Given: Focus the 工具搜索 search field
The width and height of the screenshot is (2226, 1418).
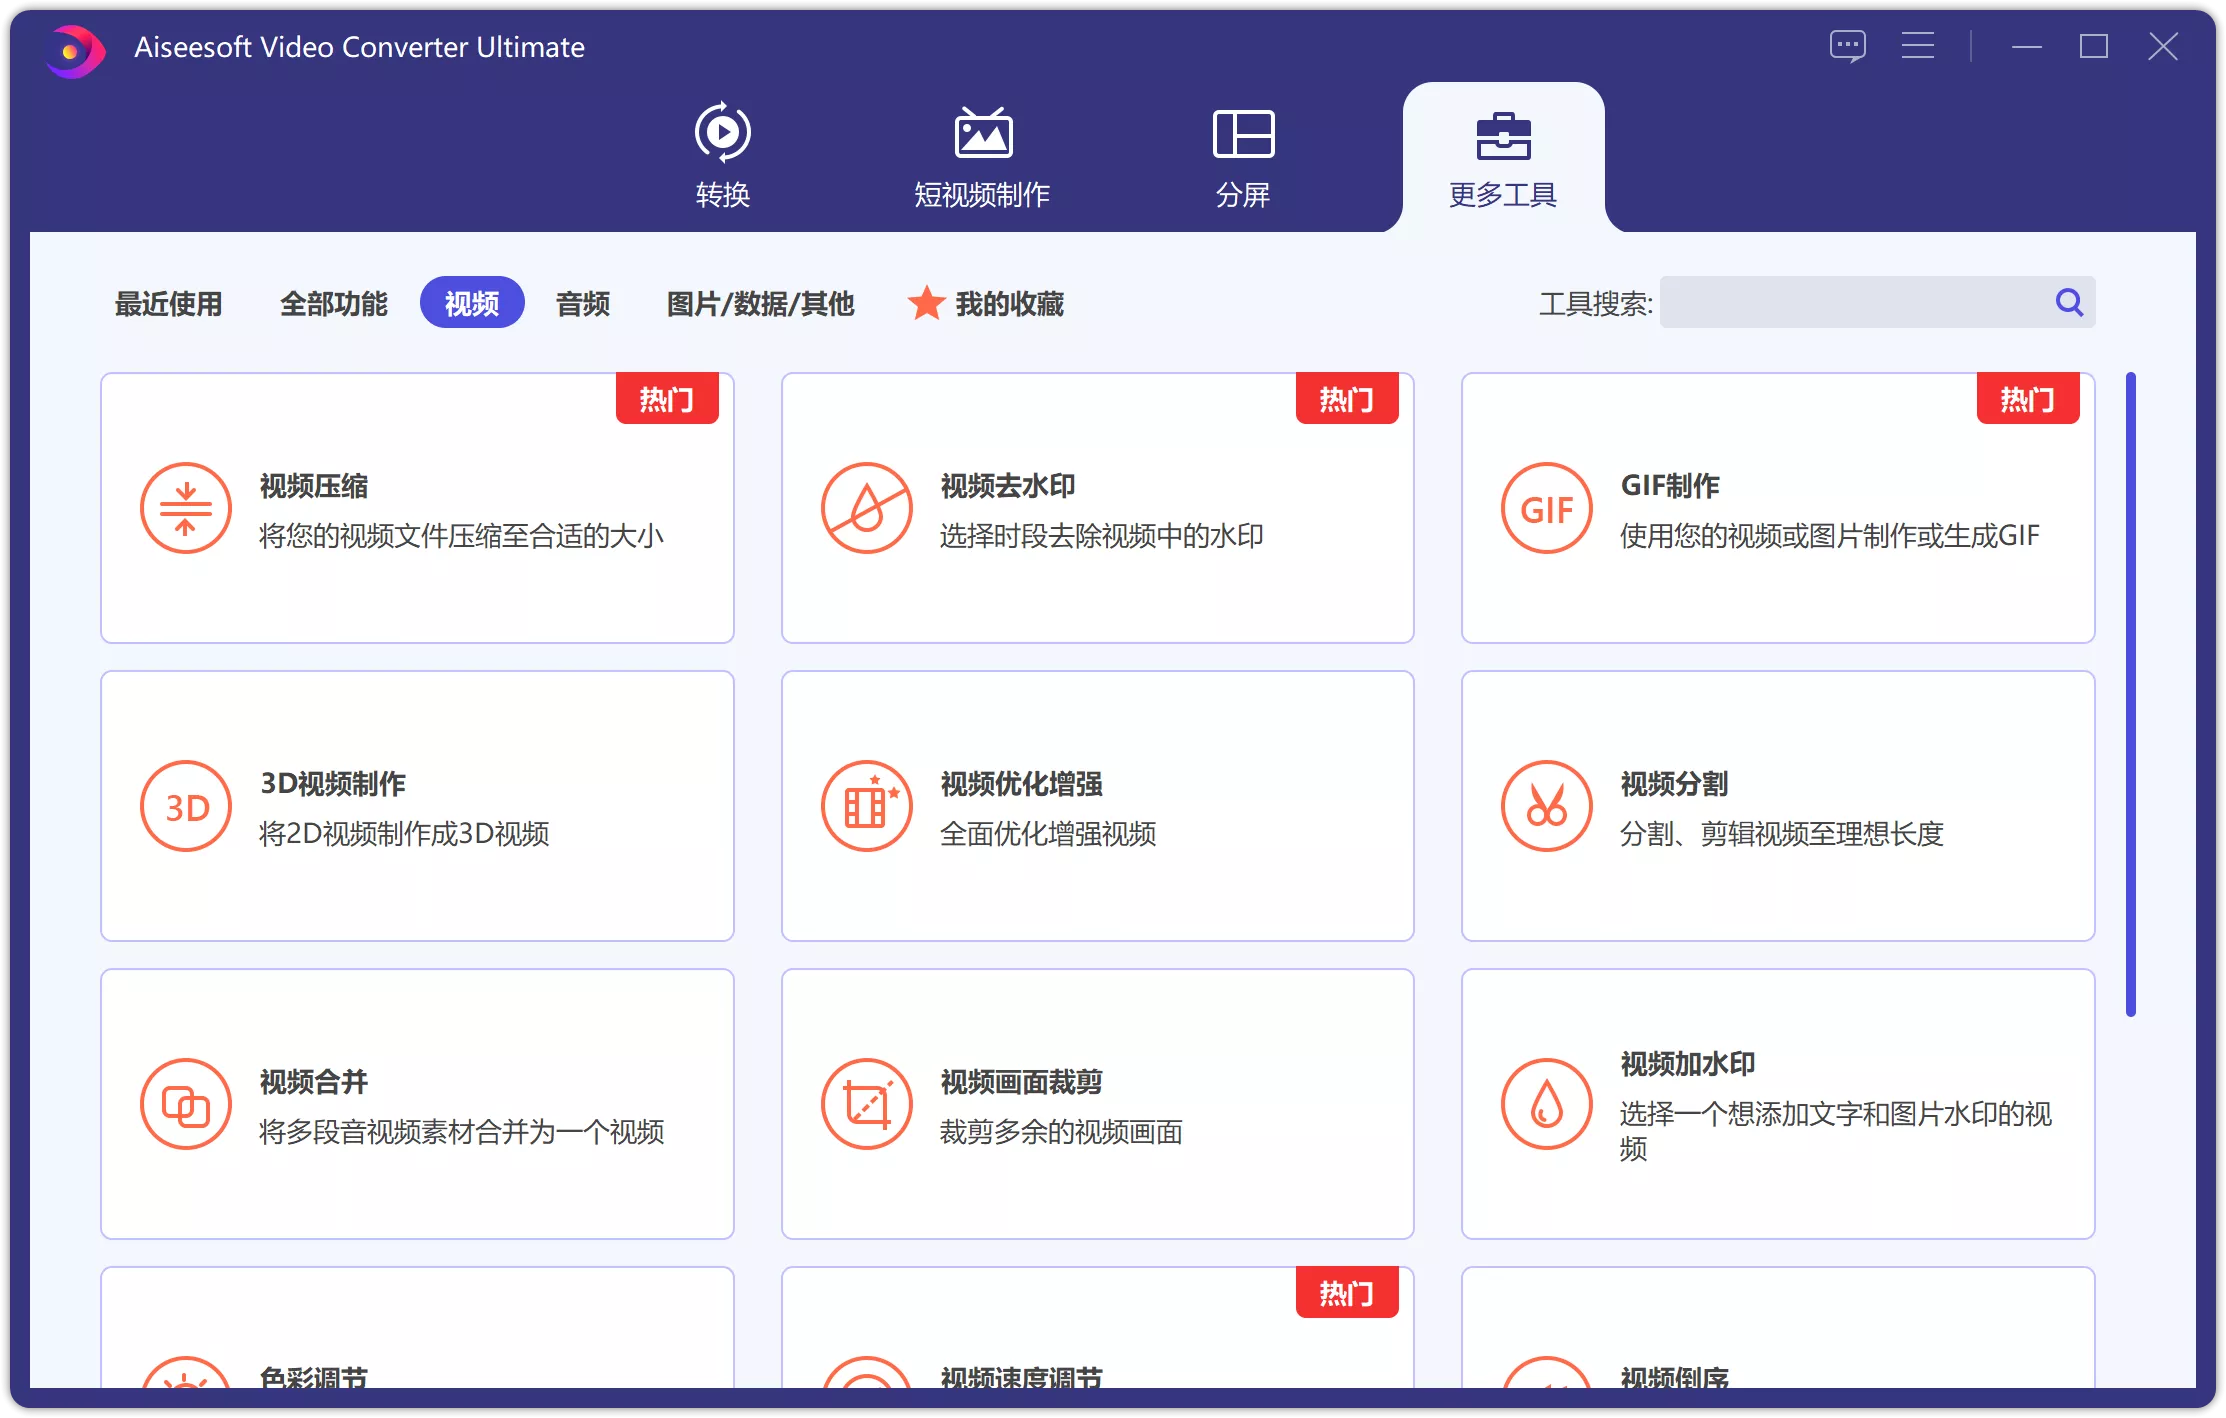Looking at the screenshot, I should coord(1877,302).
